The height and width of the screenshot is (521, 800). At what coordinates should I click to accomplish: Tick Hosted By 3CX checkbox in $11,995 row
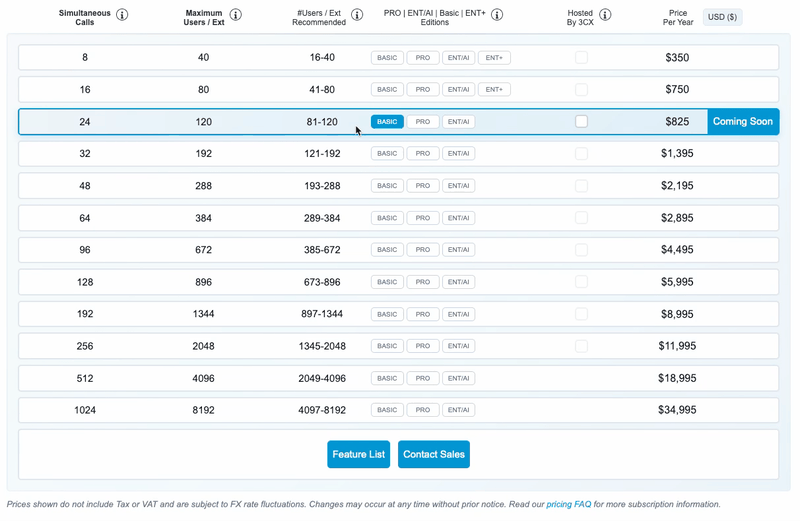coord(581,346)
